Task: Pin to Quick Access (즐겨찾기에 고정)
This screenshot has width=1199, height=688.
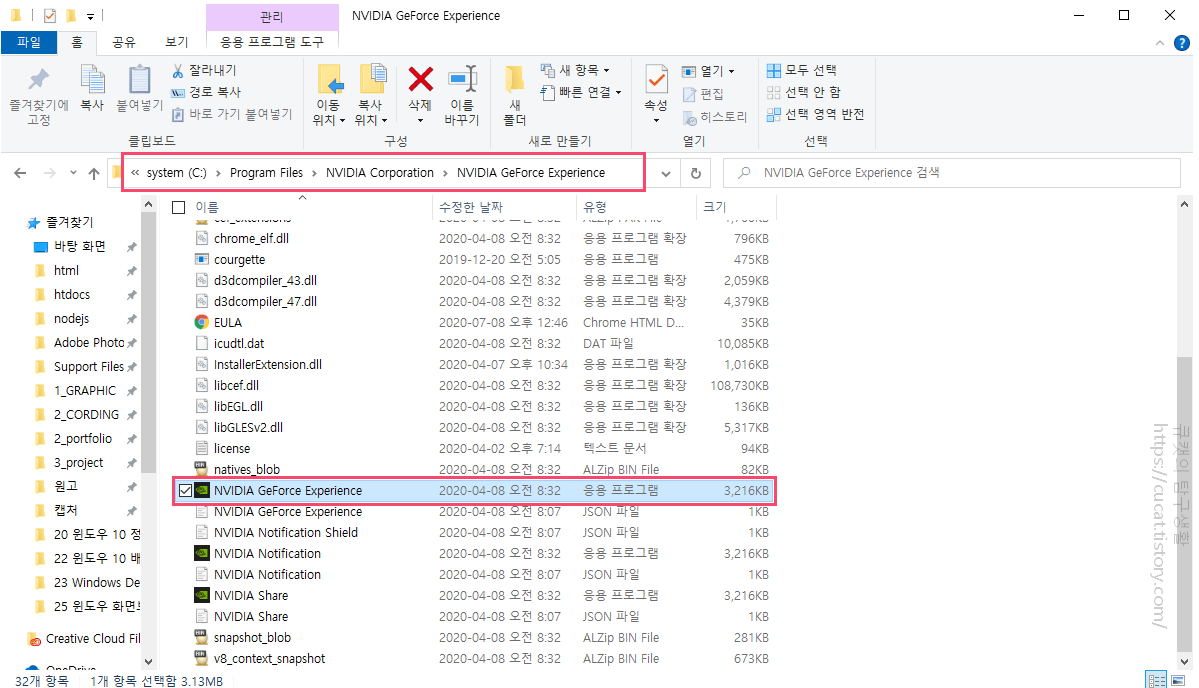Action: [38, 97]
